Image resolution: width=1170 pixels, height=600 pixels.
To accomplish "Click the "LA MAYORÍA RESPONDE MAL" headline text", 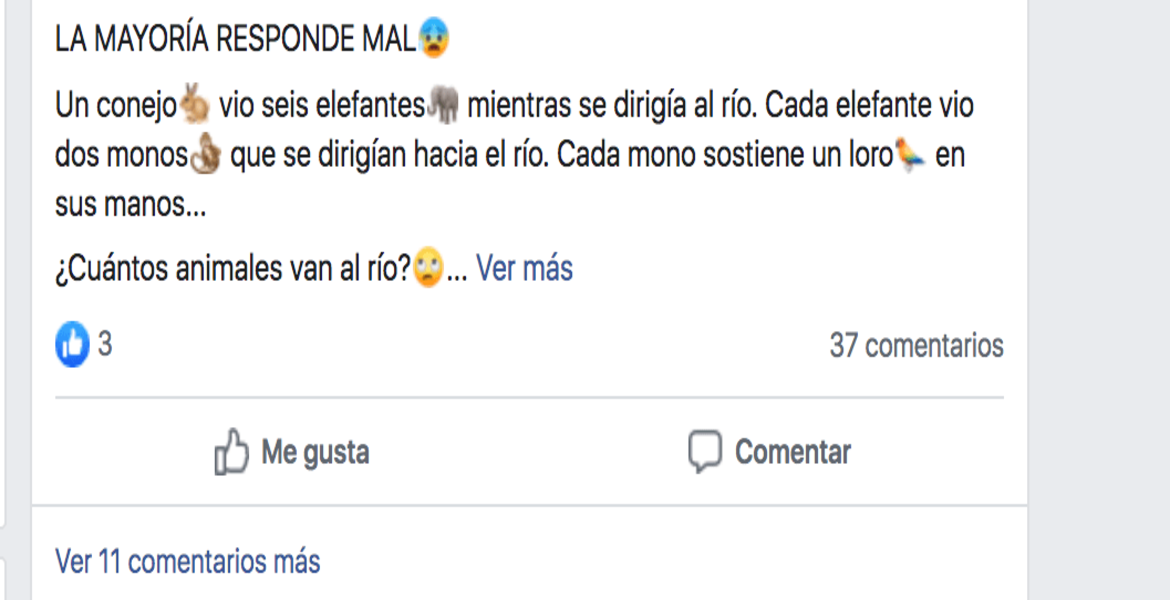I will pos(235,39).
